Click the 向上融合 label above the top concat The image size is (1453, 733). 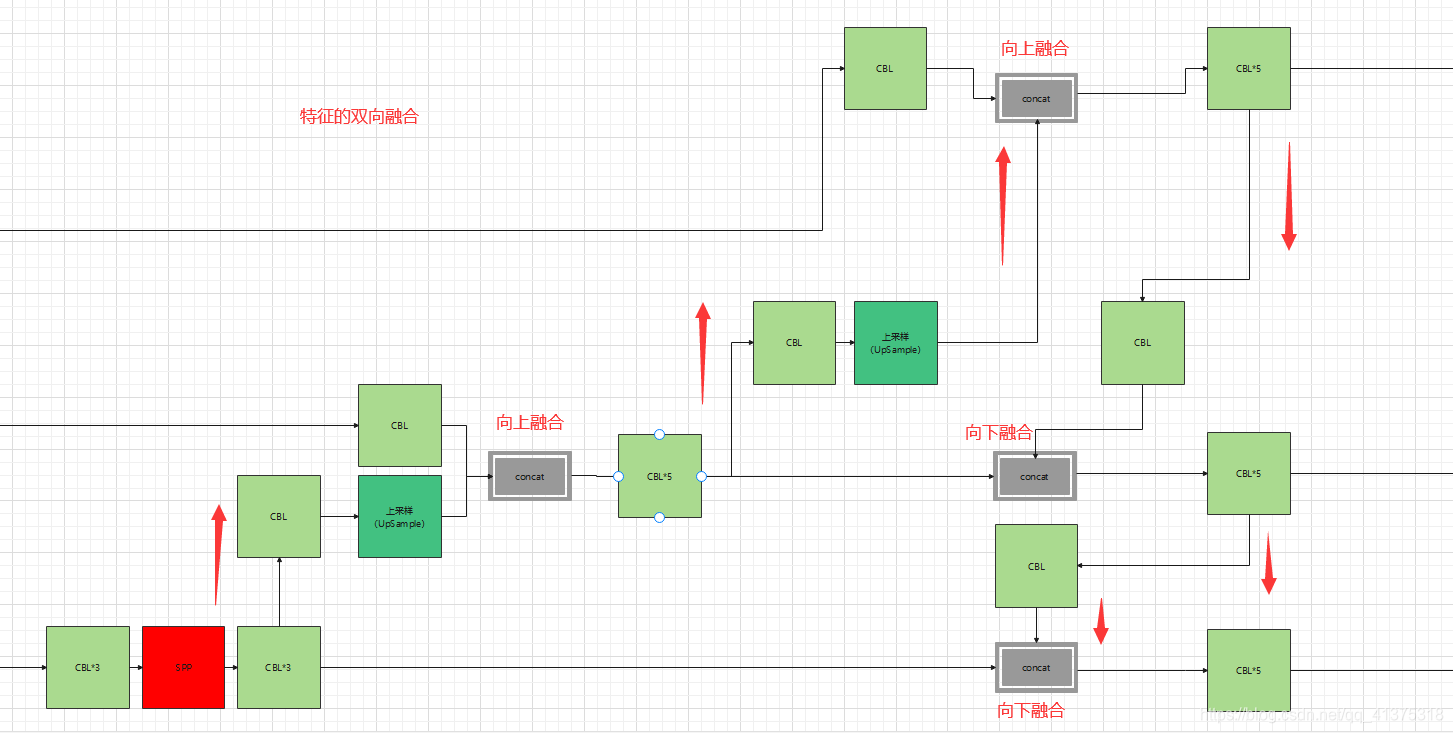1035,48
